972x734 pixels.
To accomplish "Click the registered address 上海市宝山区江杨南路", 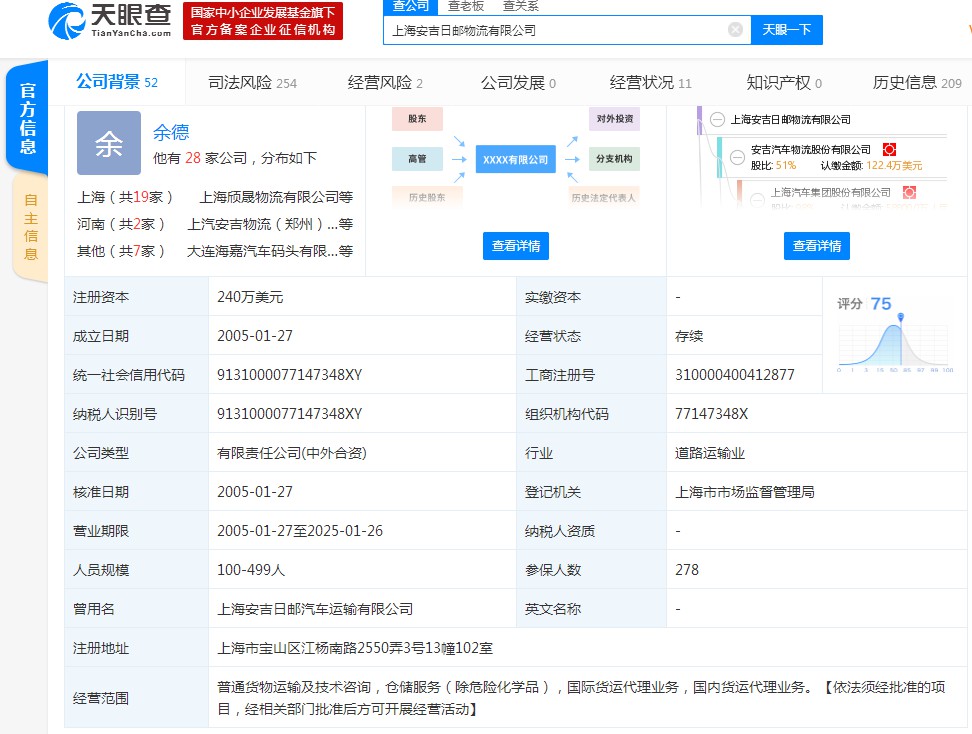I will [355, 648].
